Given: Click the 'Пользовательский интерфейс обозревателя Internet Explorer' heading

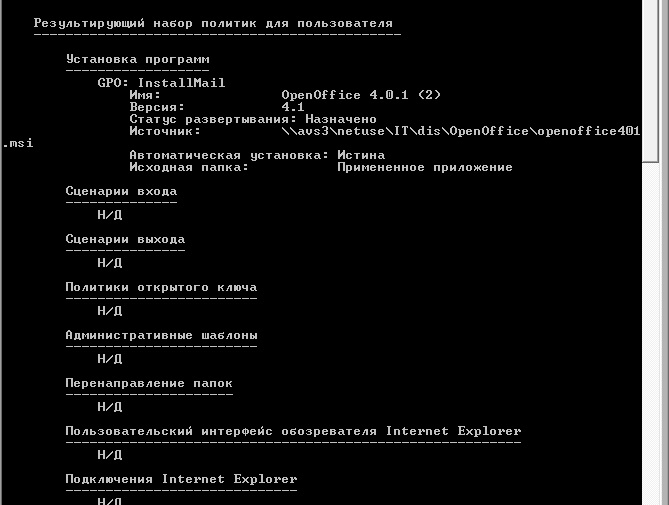Looking at the screenshot, I should click(x=294, y=431).
